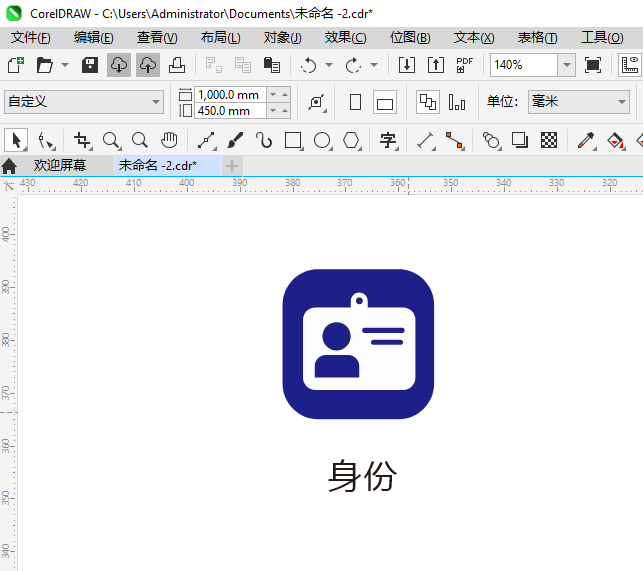This screenshot has height=571, width=643.
Task: Toggle rulers display icon
Action: pos(630,65)
